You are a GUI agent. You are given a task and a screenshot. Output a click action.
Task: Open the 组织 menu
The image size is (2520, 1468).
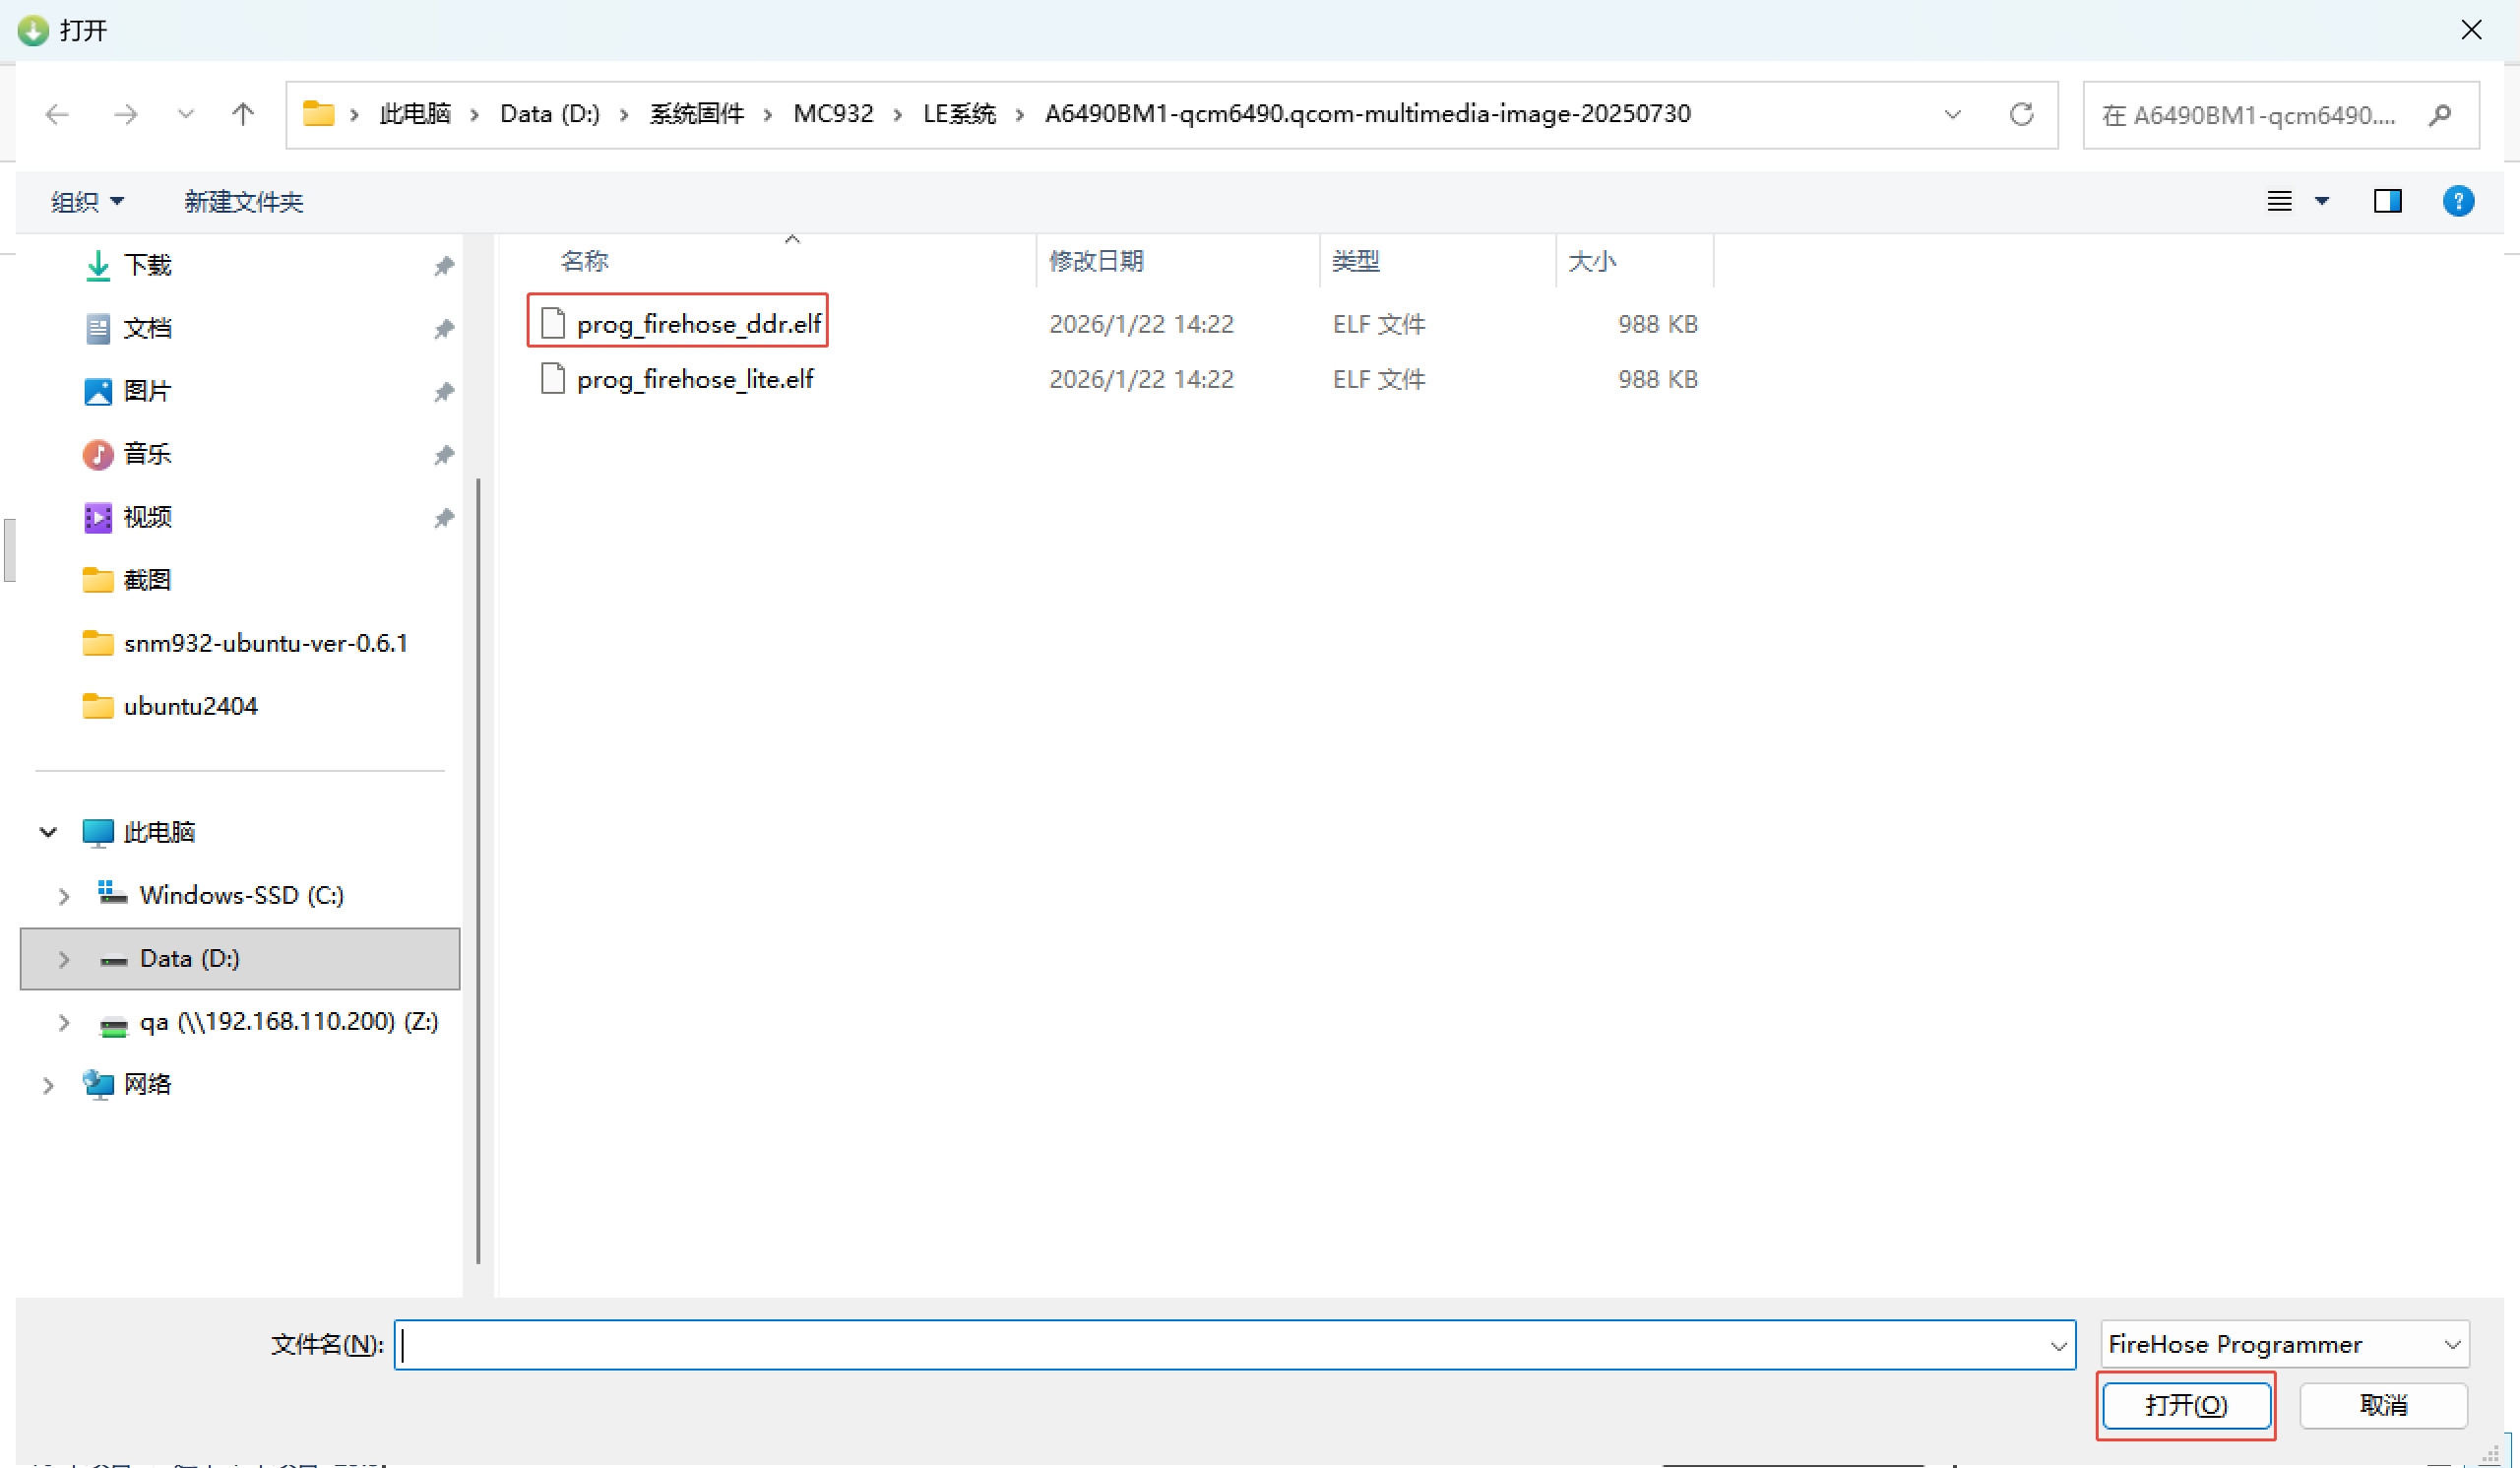pos(87,202)
